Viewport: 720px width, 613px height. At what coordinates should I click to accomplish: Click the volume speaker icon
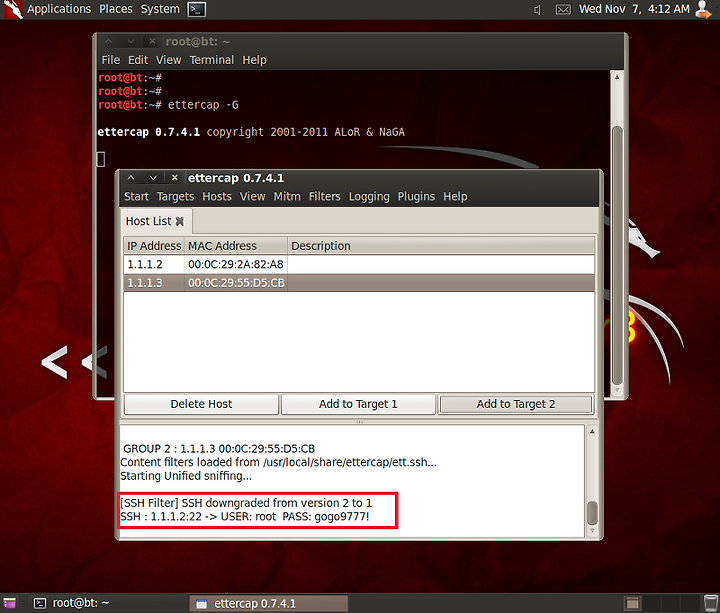click(537, 10)
